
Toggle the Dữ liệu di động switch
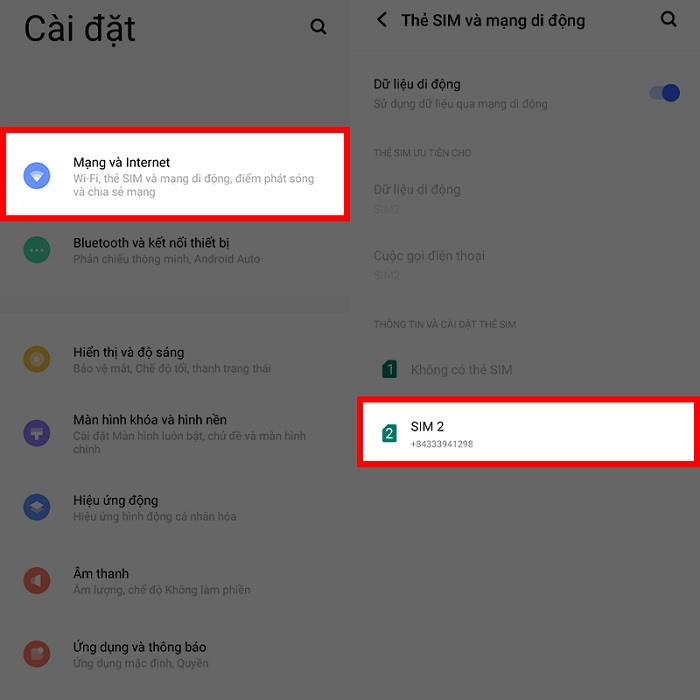point(664,93)
